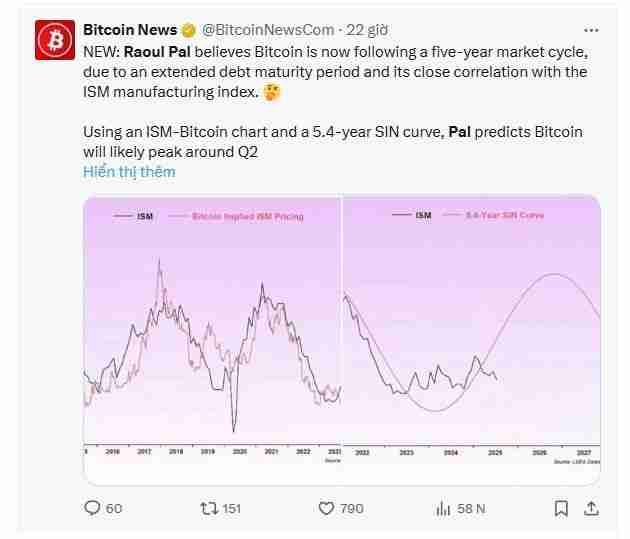Open the view analytics bar chart icon
The image size is (630, 539).
click(x=442, y=508)
